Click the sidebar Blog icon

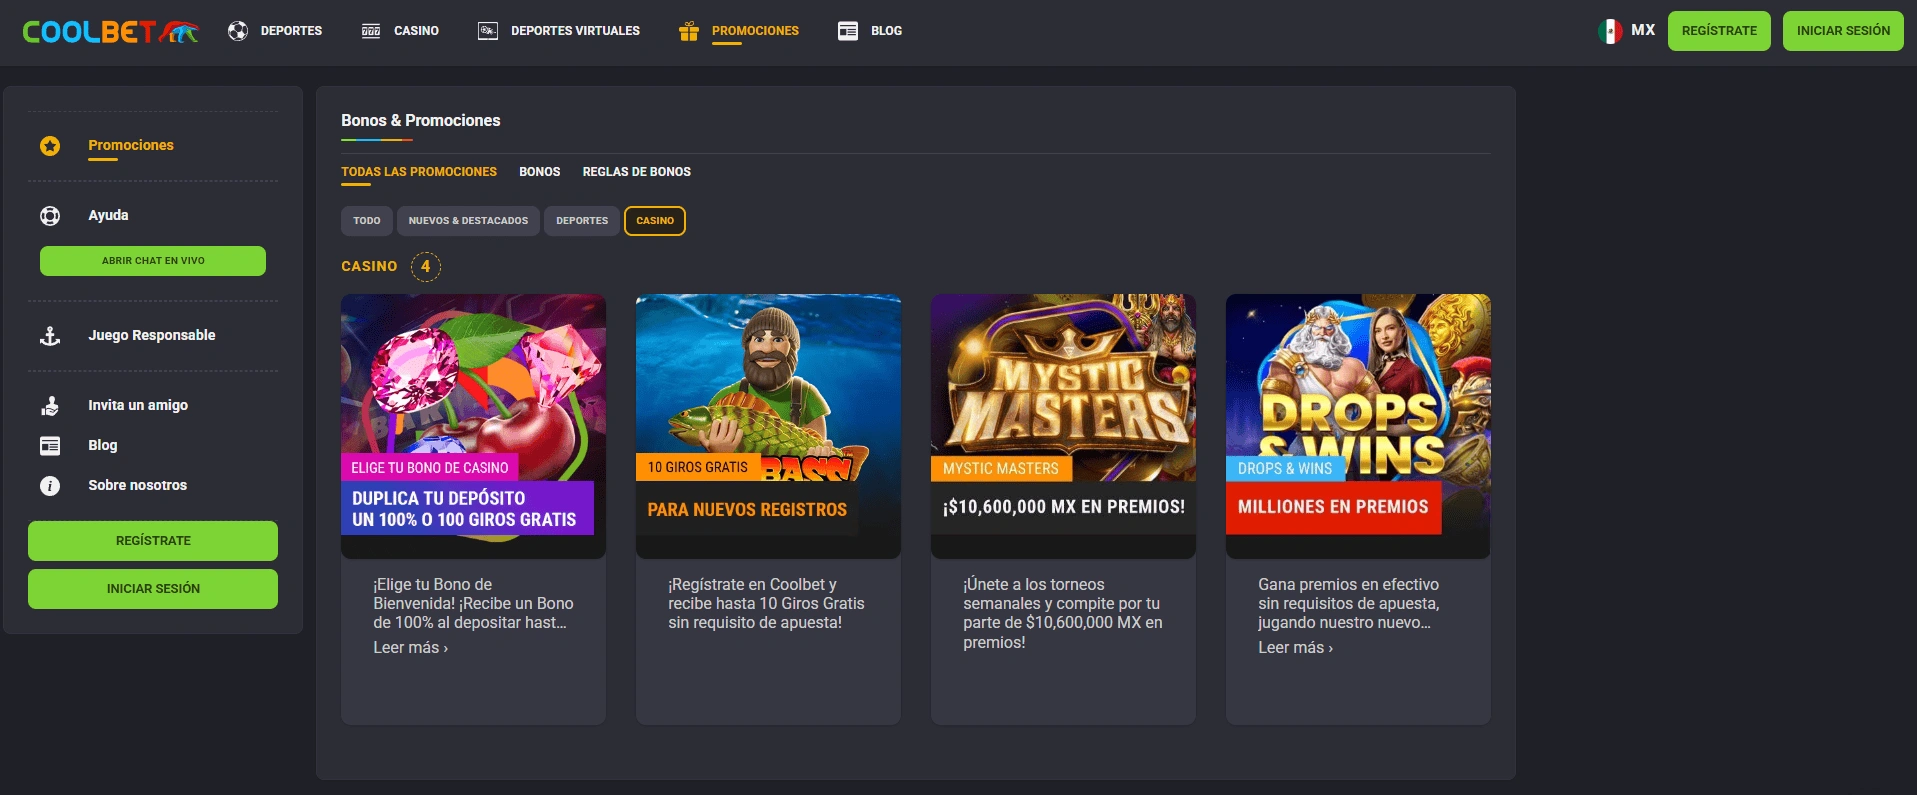tap(50, 446)
